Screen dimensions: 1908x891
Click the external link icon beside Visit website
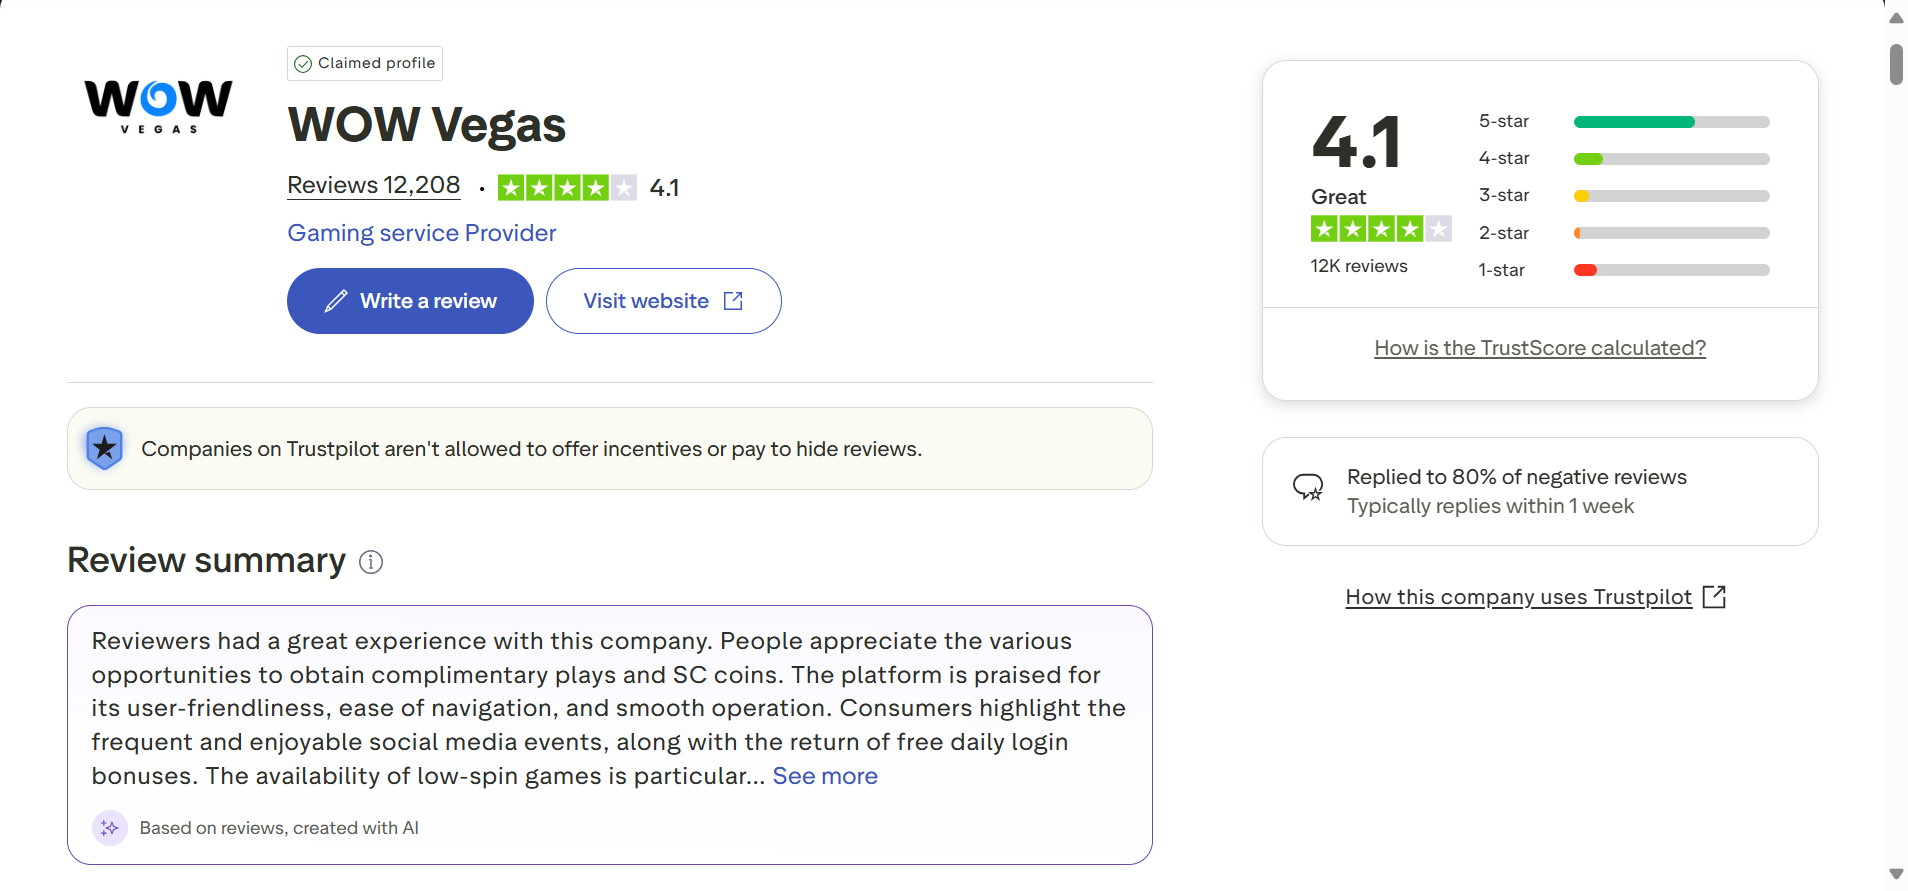(x=733, y=301)
